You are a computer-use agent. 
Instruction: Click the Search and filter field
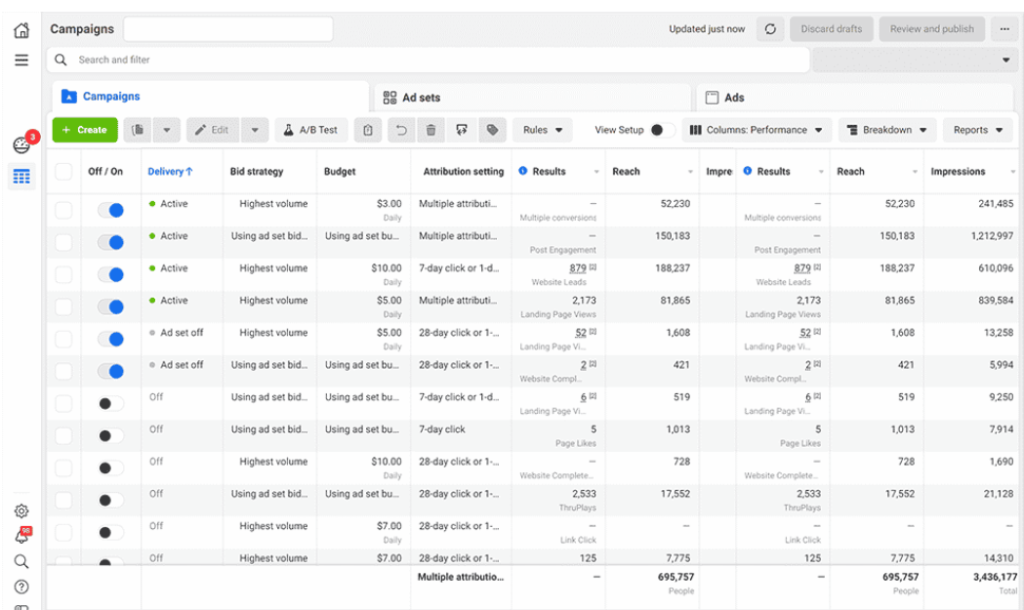coord(428,60)
